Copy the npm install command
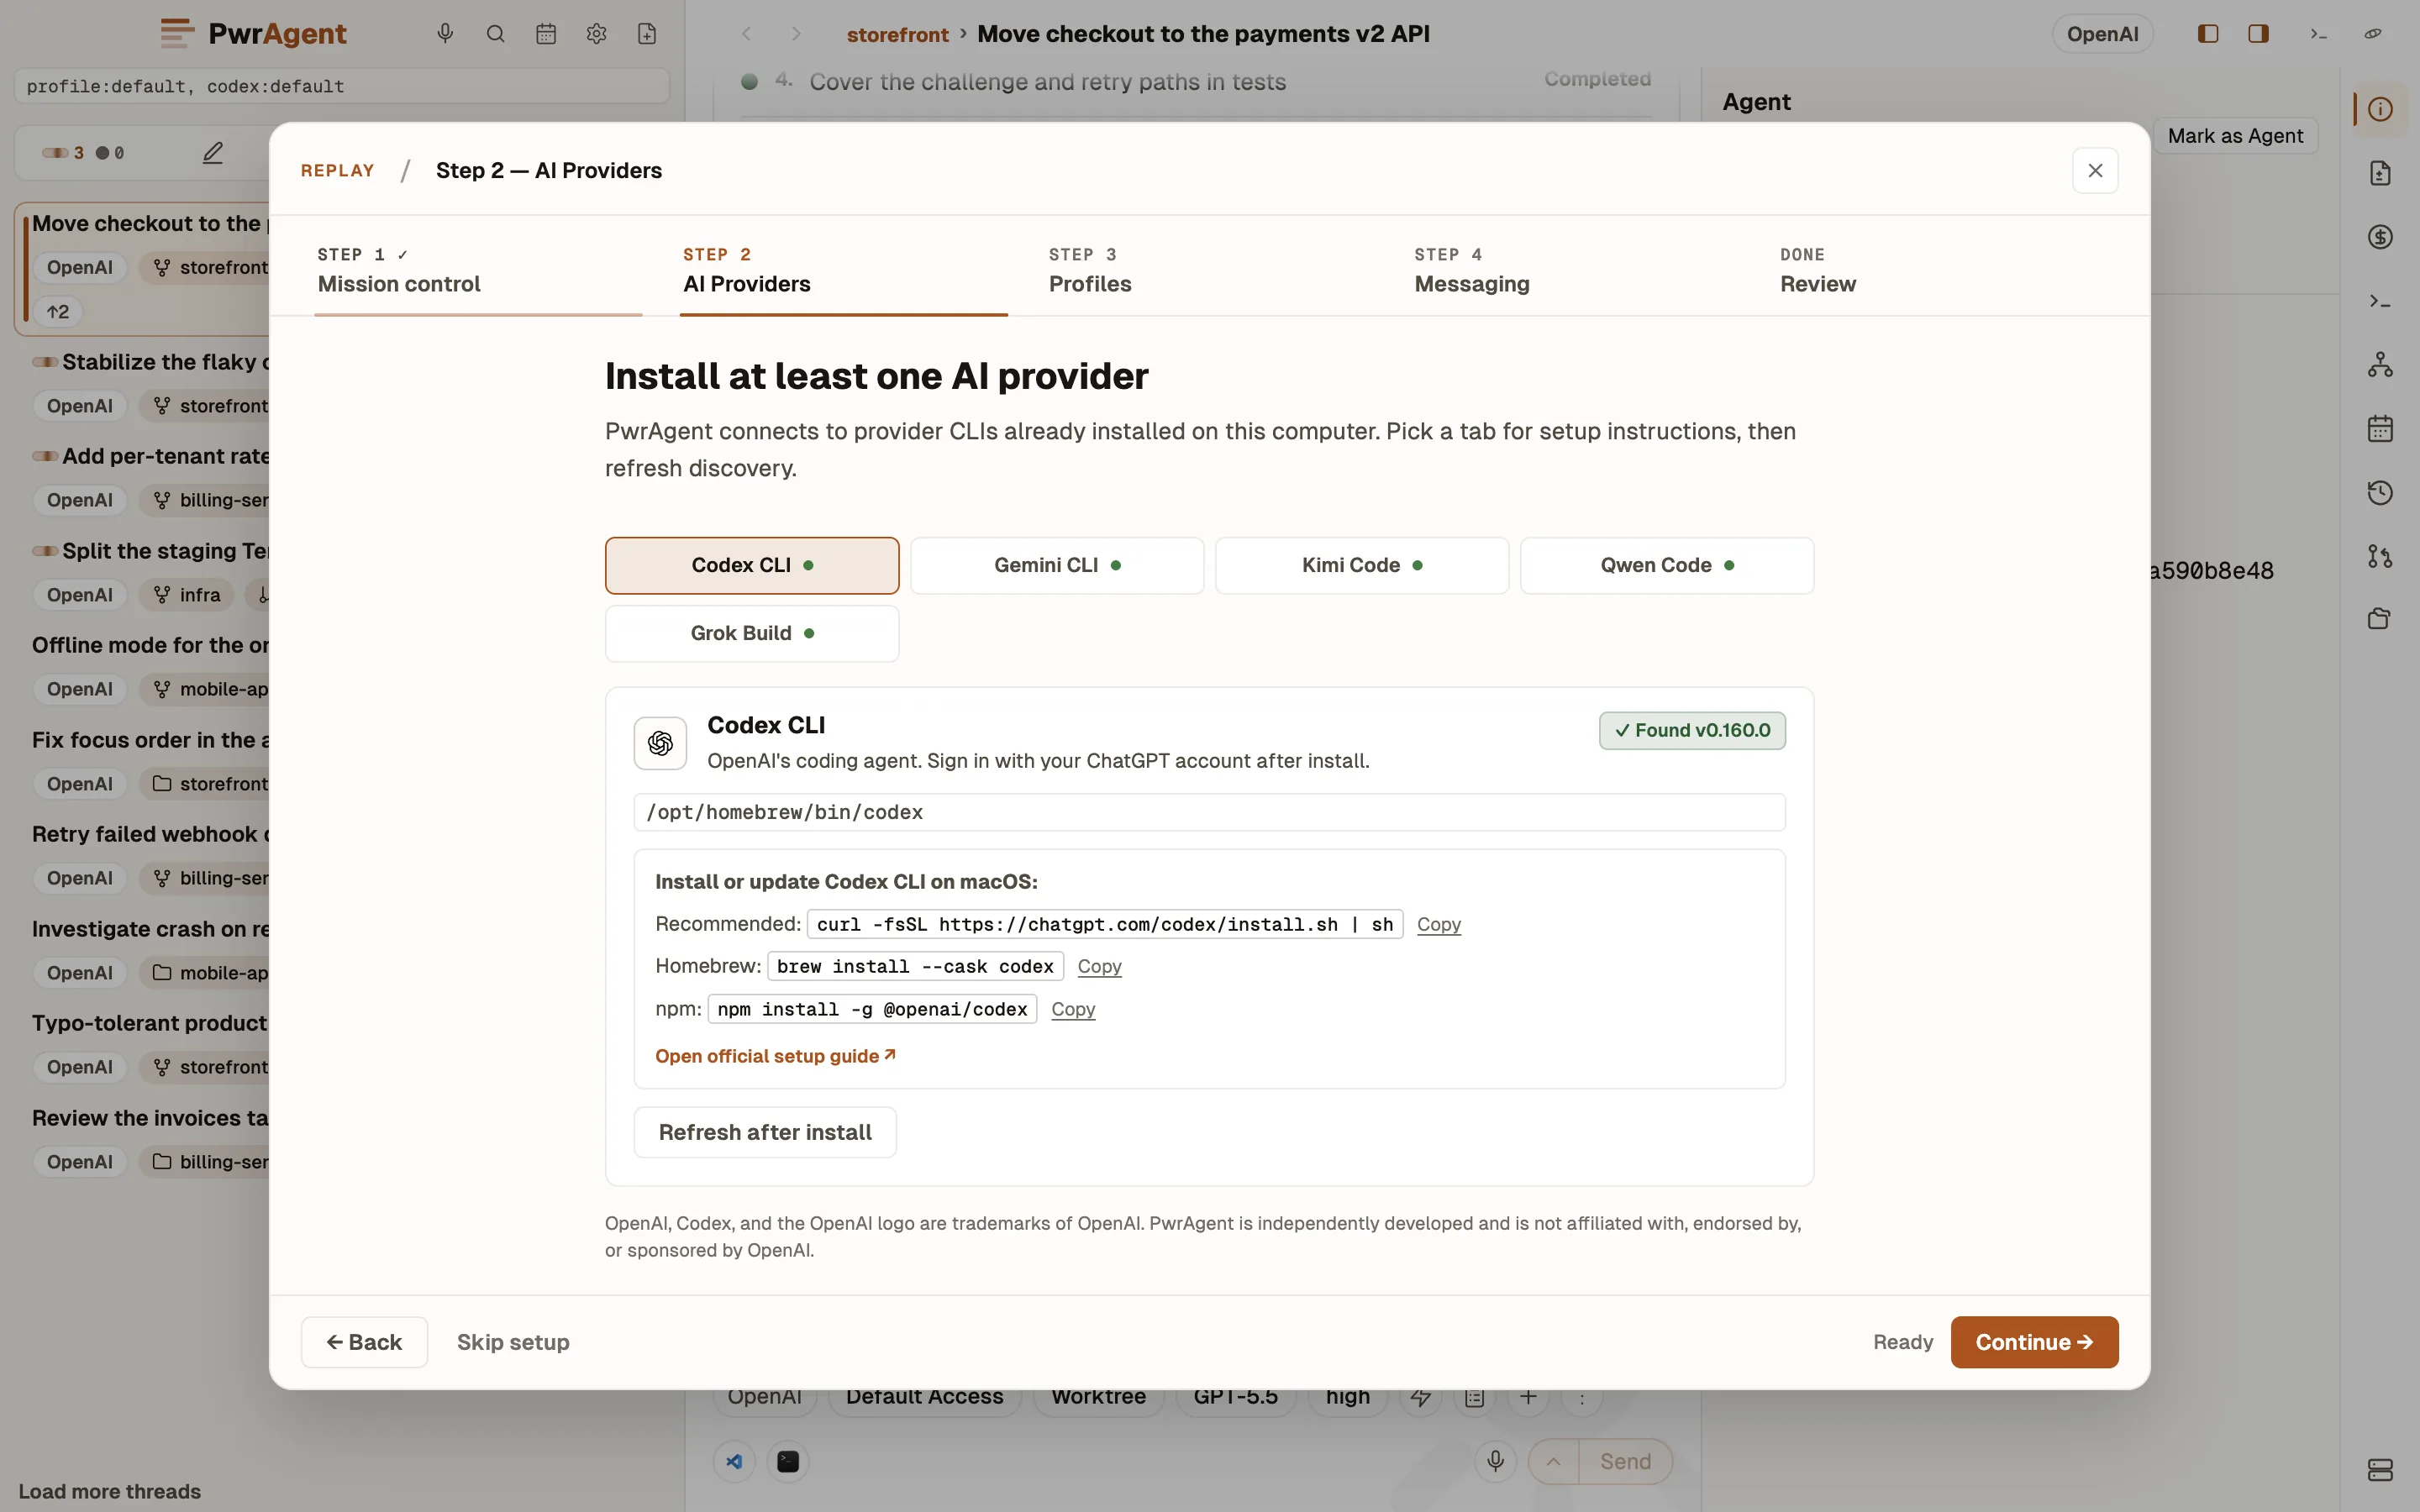The width and height of the screenshot is (2420, 1512). (x=1073, y=1009)
